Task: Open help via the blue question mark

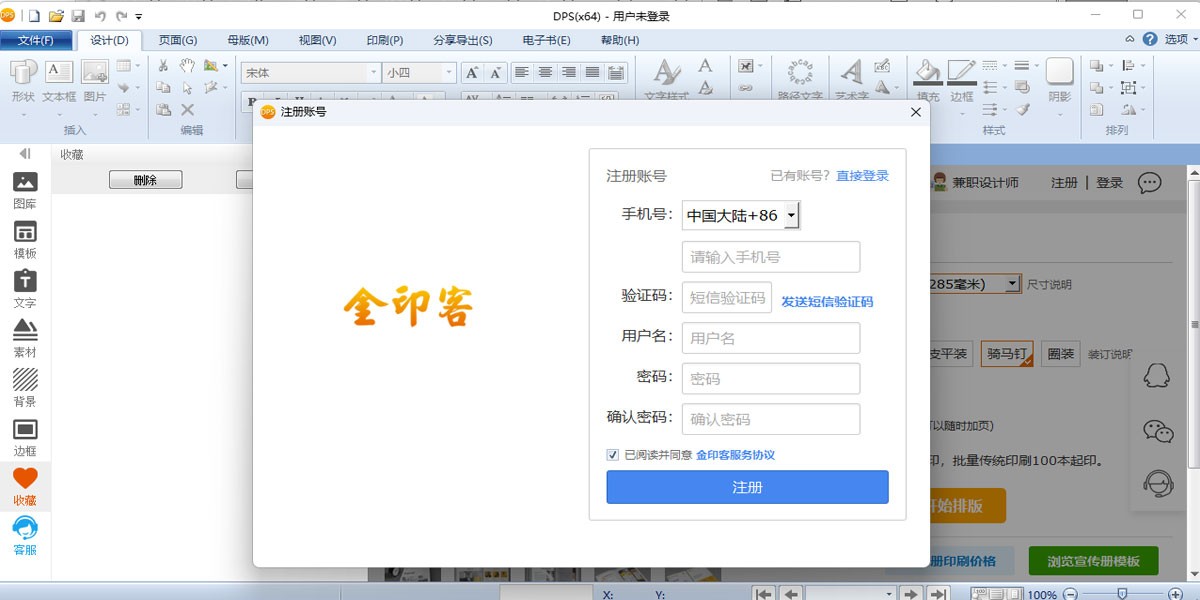Action: pos(1150,40)
